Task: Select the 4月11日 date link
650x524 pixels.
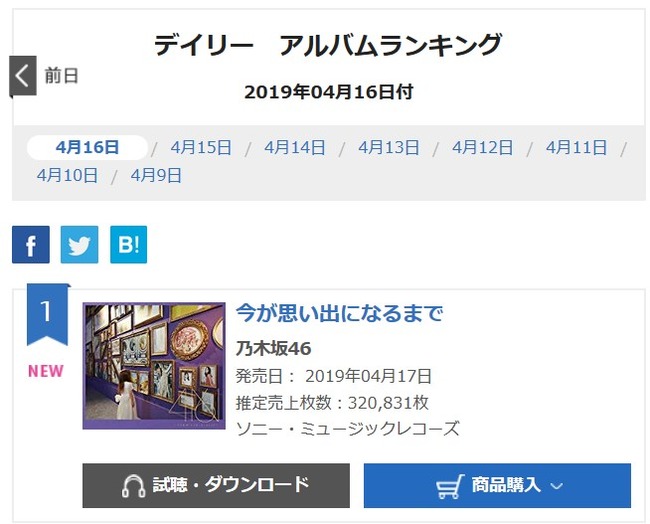Action: [576, 148]
